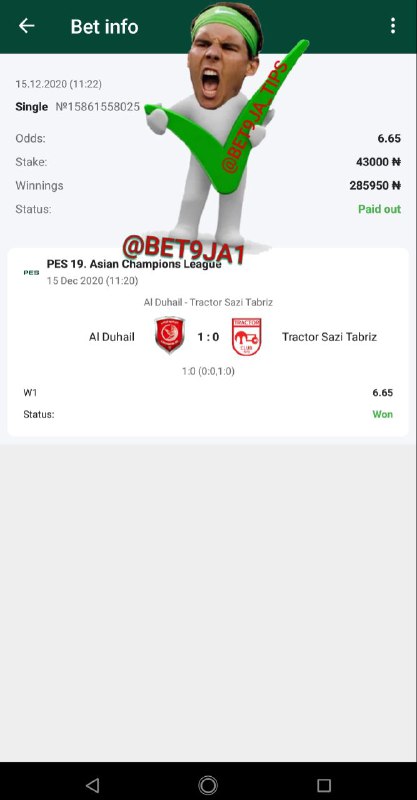Tap the back arrow in header
The height and width of the screenshot is (800, 417).
pos(27,26)
